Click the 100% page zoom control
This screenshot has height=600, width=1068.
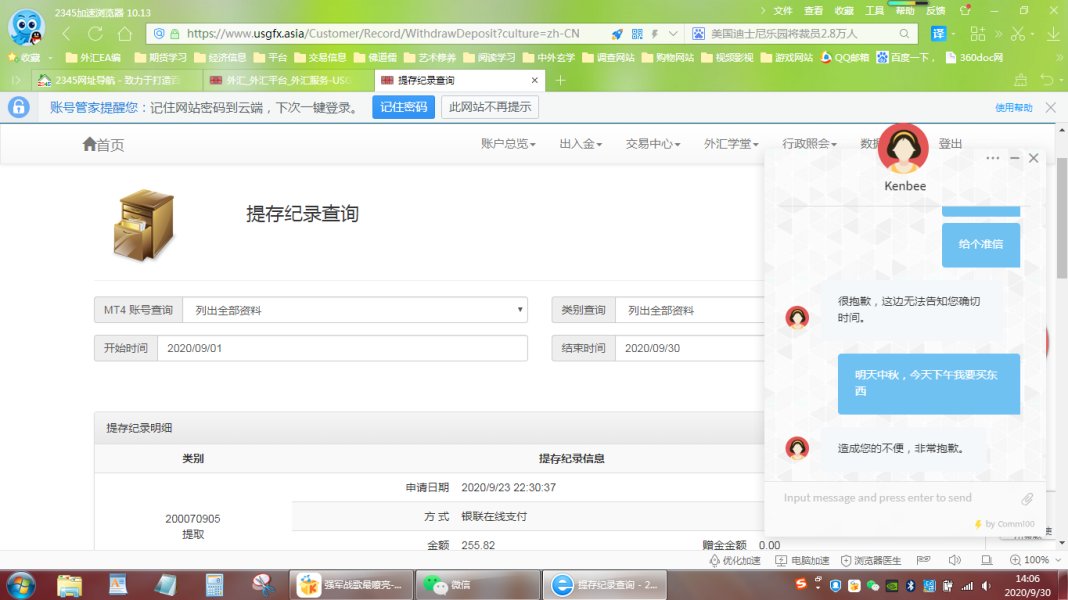pos(1030,560)
